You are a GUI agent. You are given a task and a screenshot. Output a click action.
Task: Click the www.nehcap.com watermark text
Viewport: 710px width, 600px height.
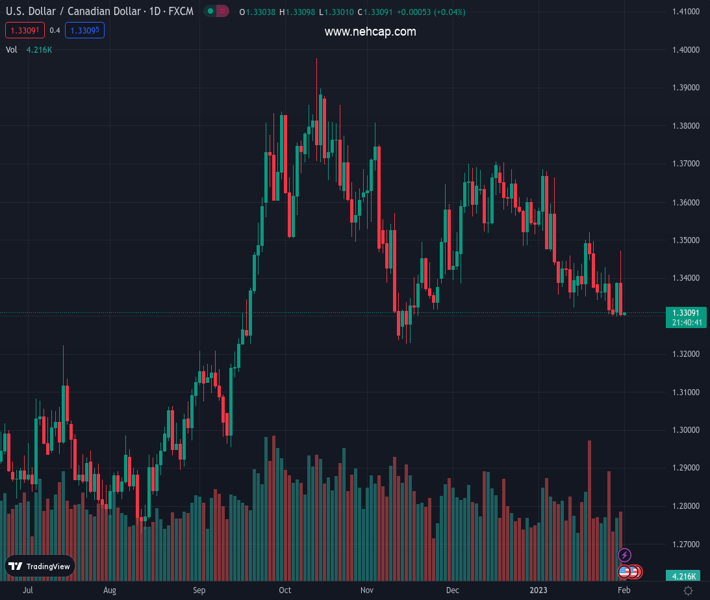[370, 32]
